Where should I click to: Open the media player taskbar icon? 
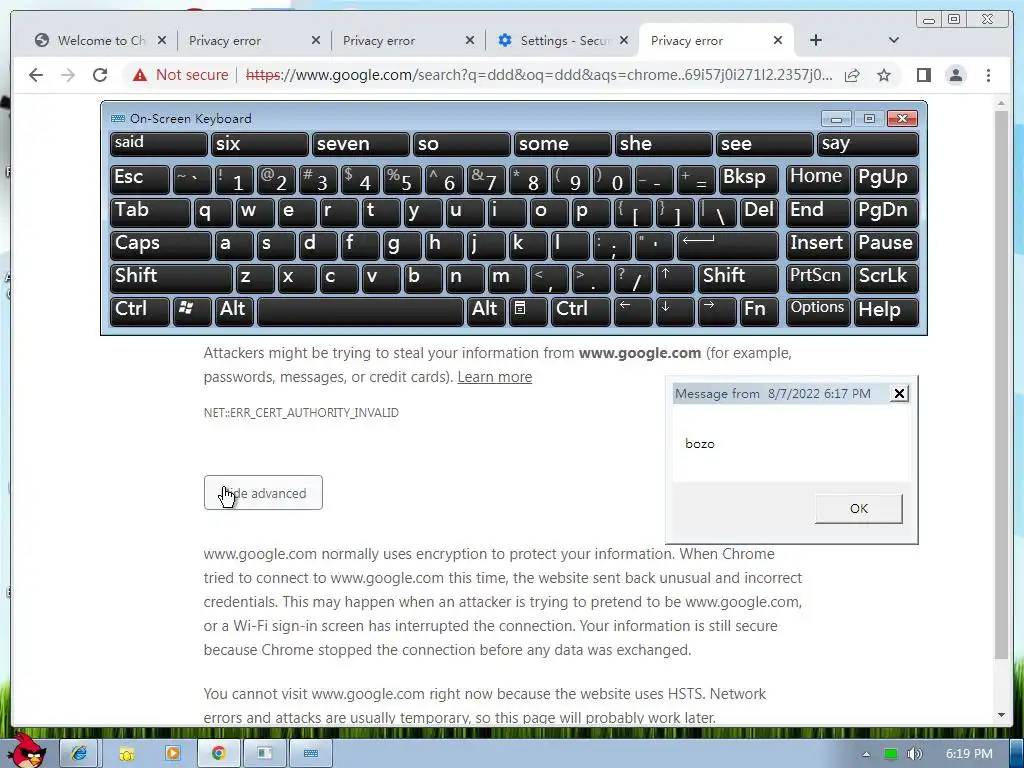coord(172,754)
